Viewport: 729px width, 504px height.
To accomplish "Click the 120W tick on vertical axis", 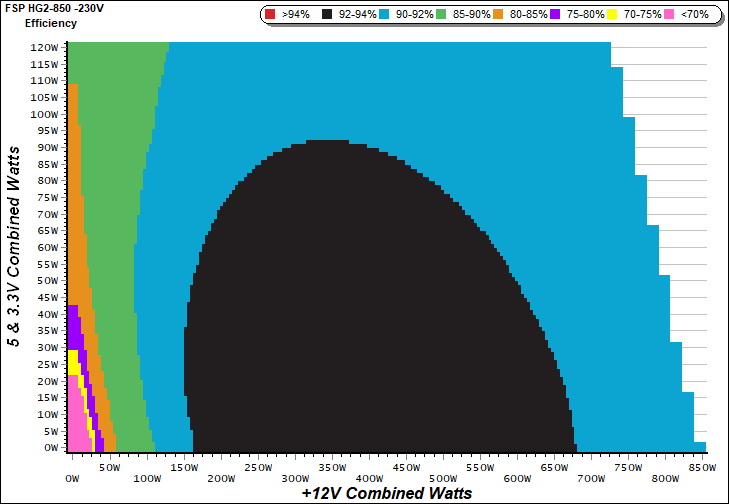I will click(43, 47).
